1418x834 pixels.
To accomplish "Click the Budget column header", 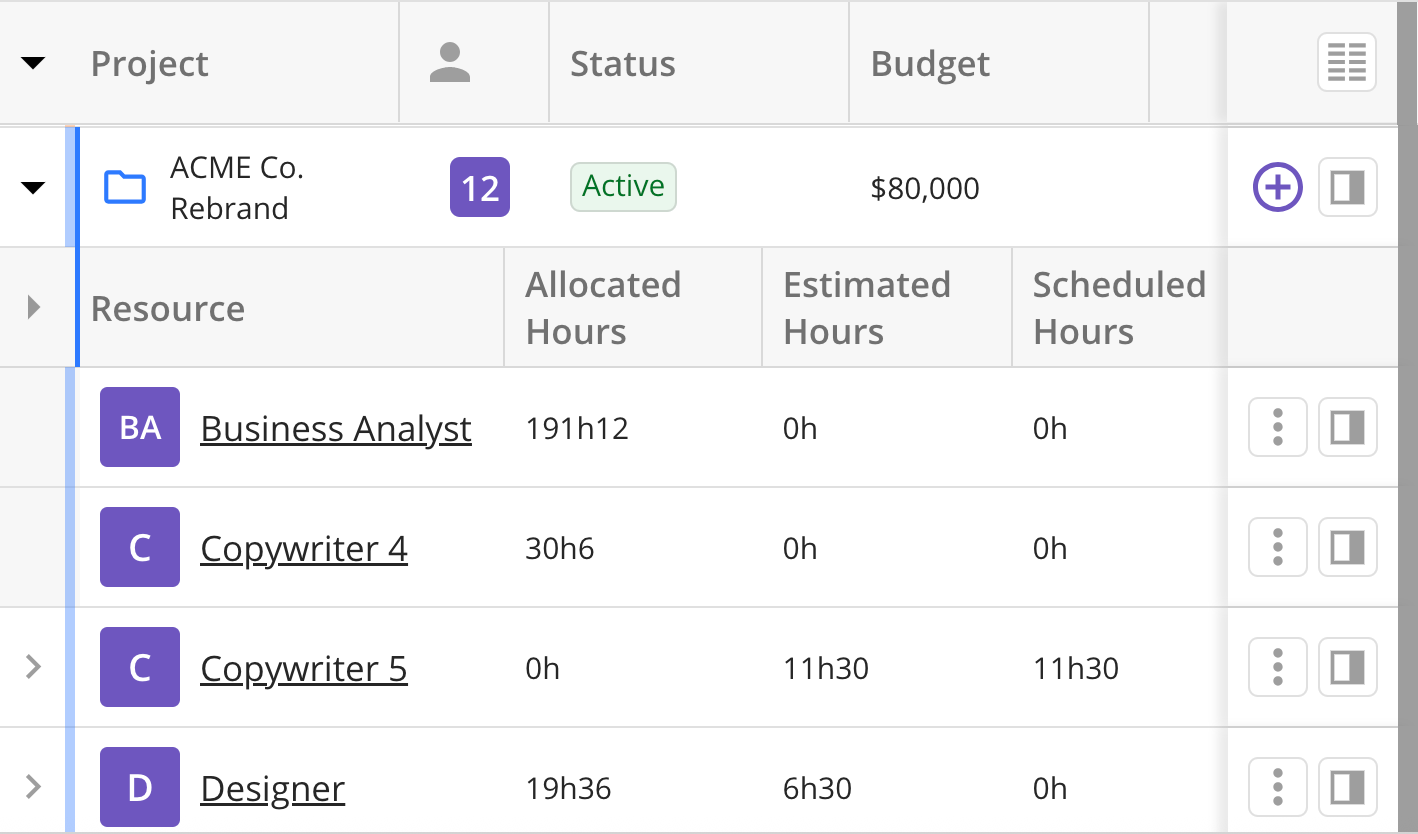I will tap(930, 64).
